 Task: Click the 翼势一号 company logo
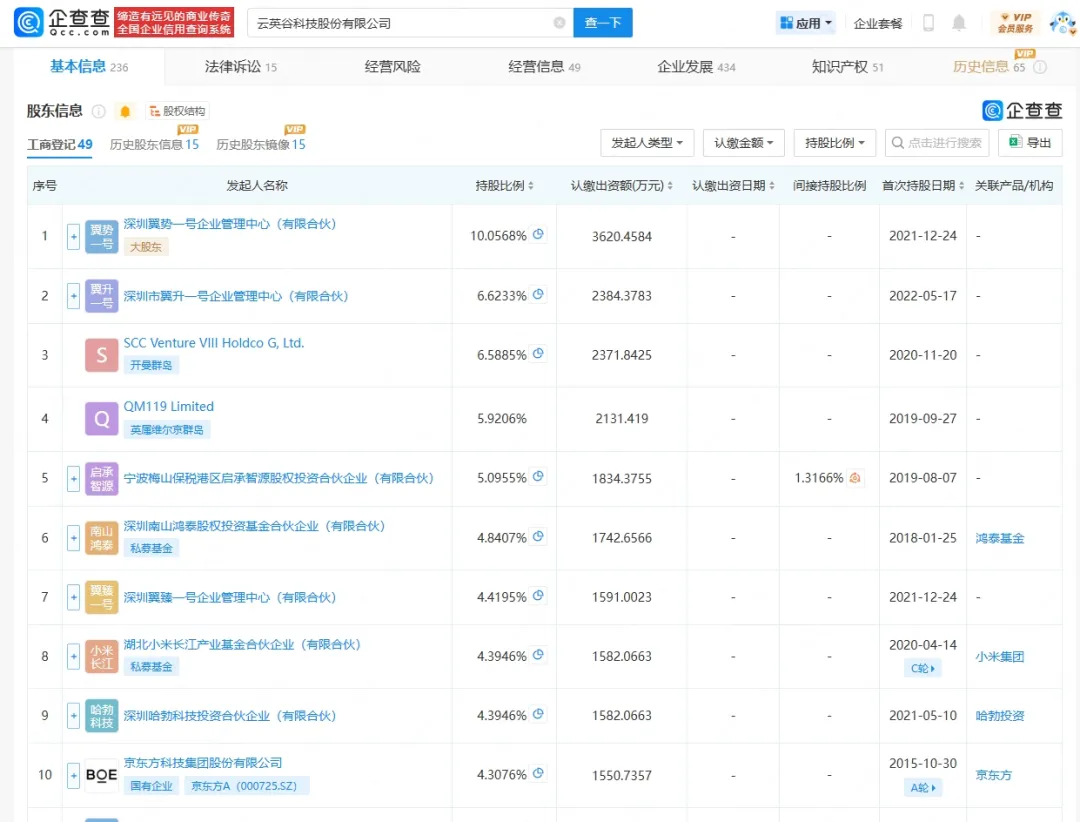(101, 236)
